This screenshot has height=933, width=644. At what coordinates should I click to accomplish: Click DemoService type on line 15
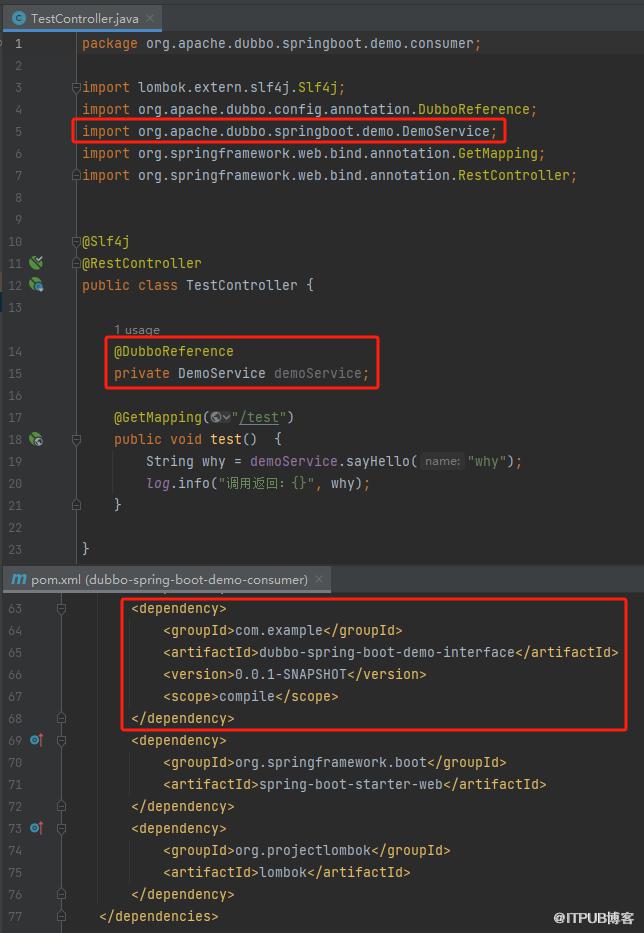click(x=221, y=373)
